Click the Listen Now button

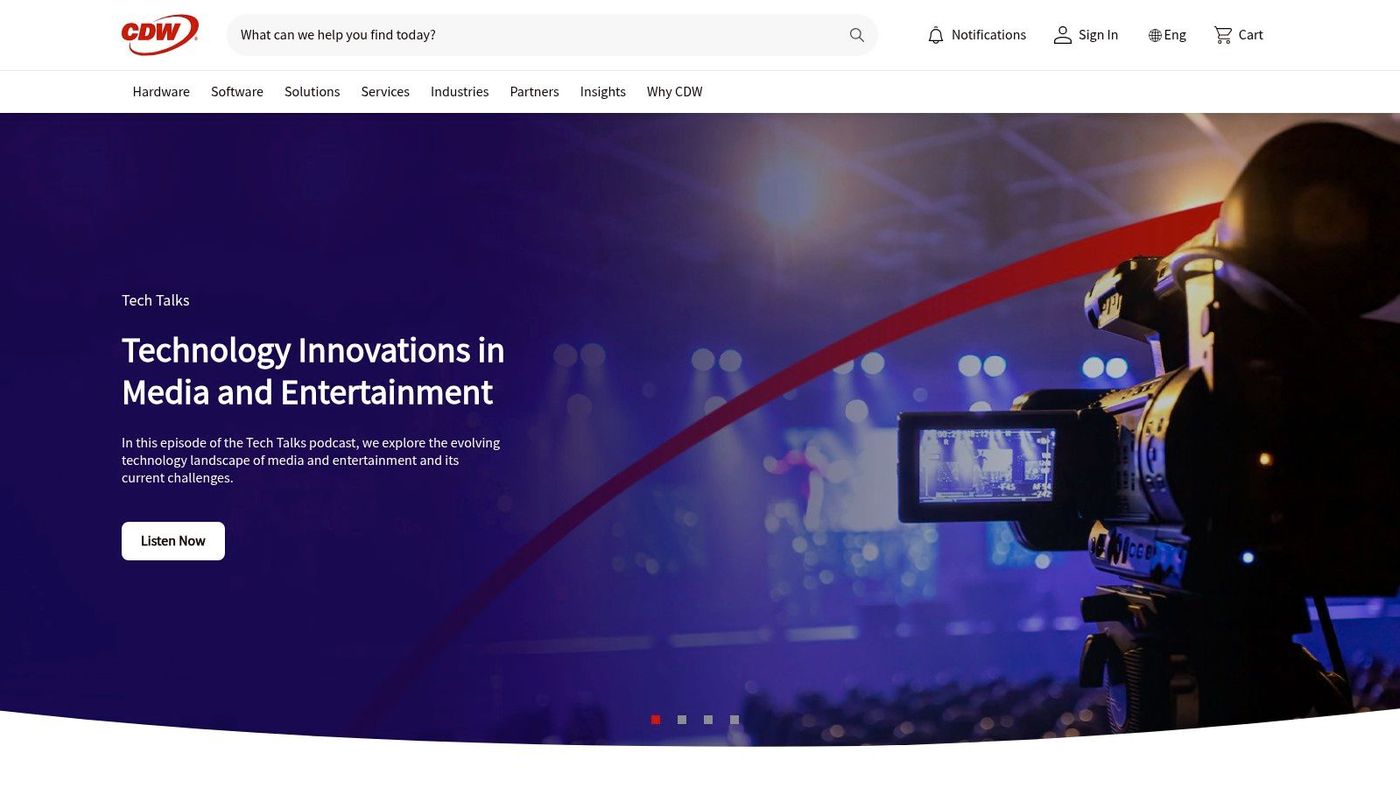(x=173, y=541)
